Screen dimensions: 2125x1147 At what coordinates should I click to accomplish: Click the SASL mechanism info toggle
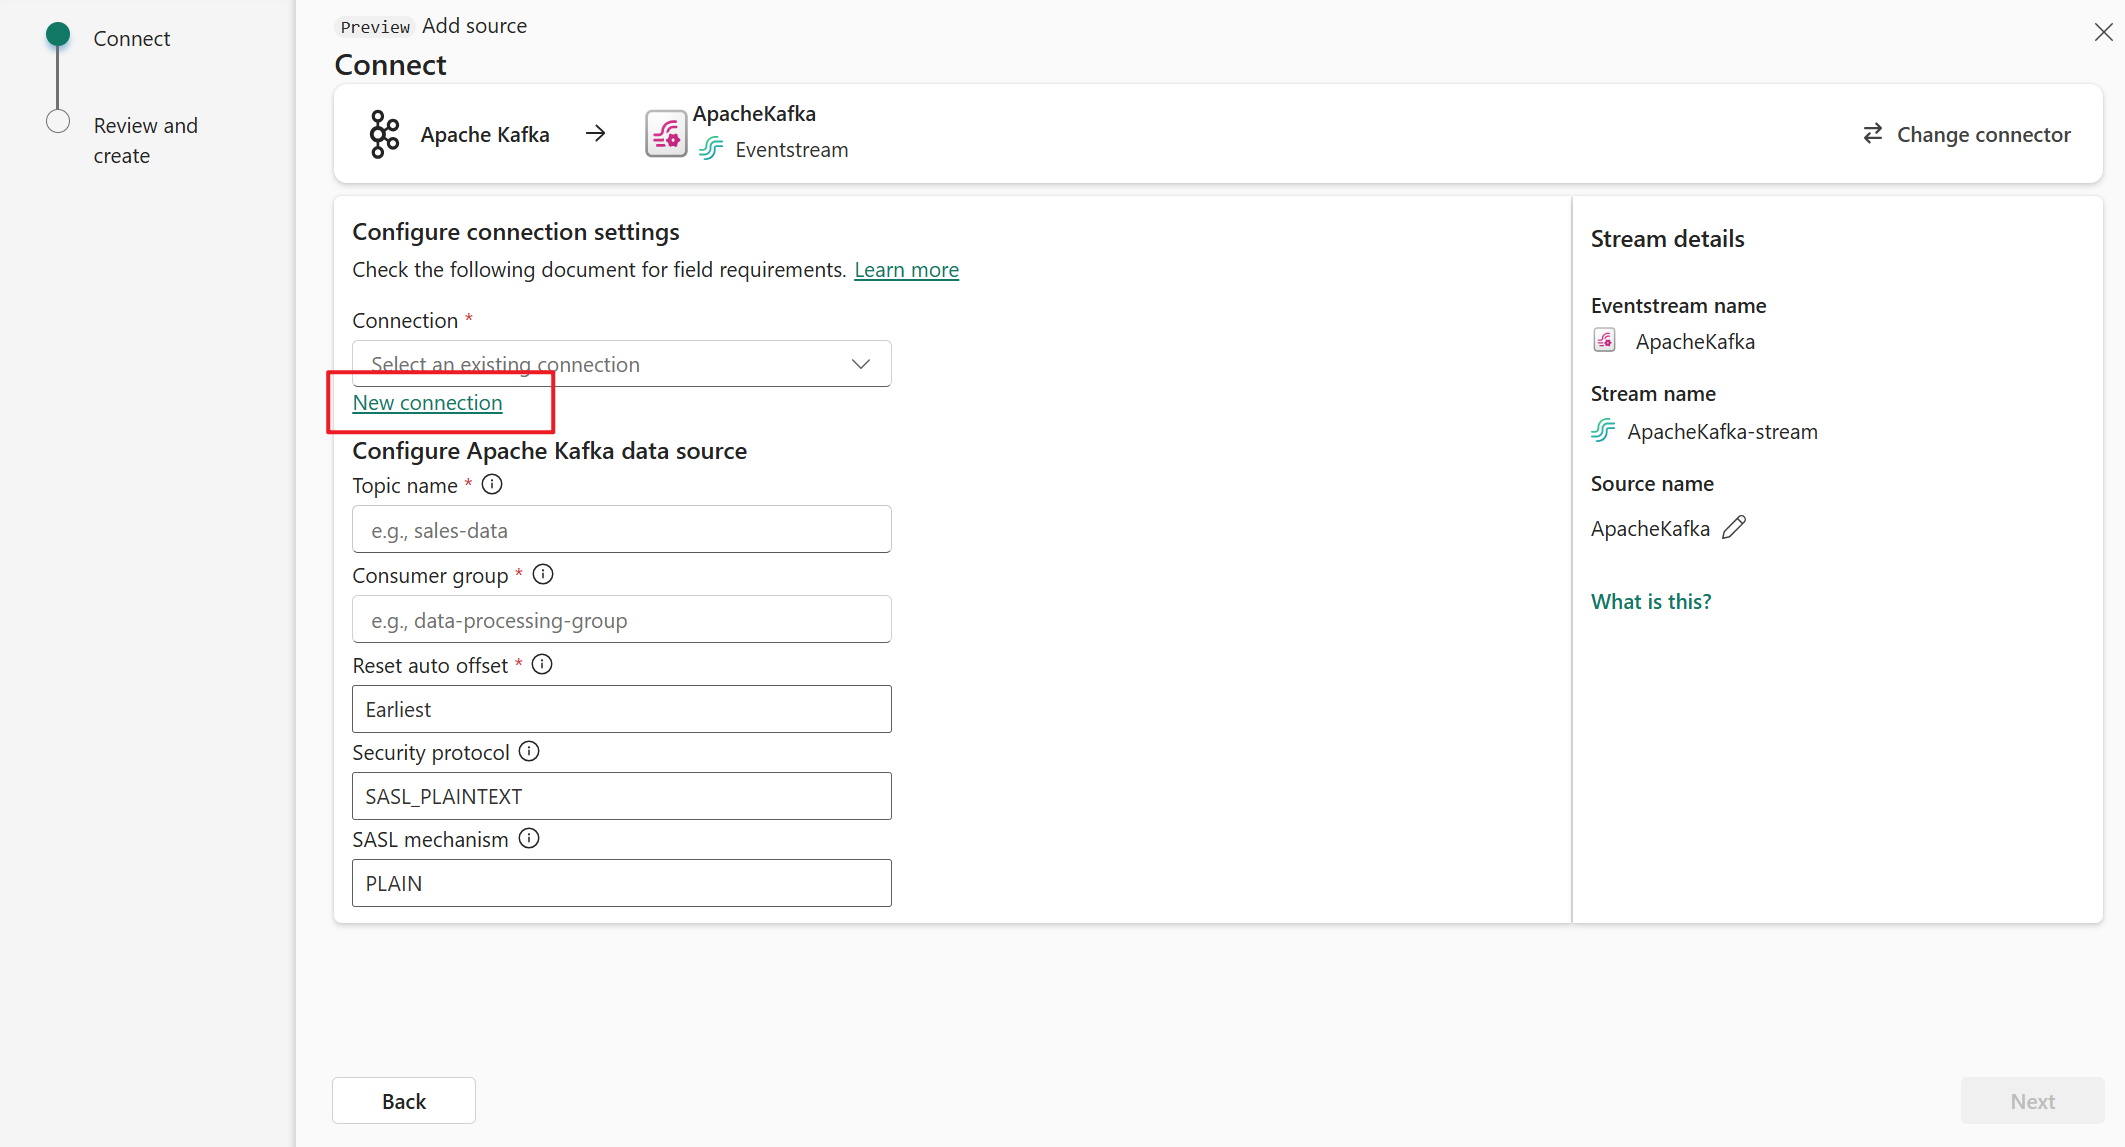(531, 839)
